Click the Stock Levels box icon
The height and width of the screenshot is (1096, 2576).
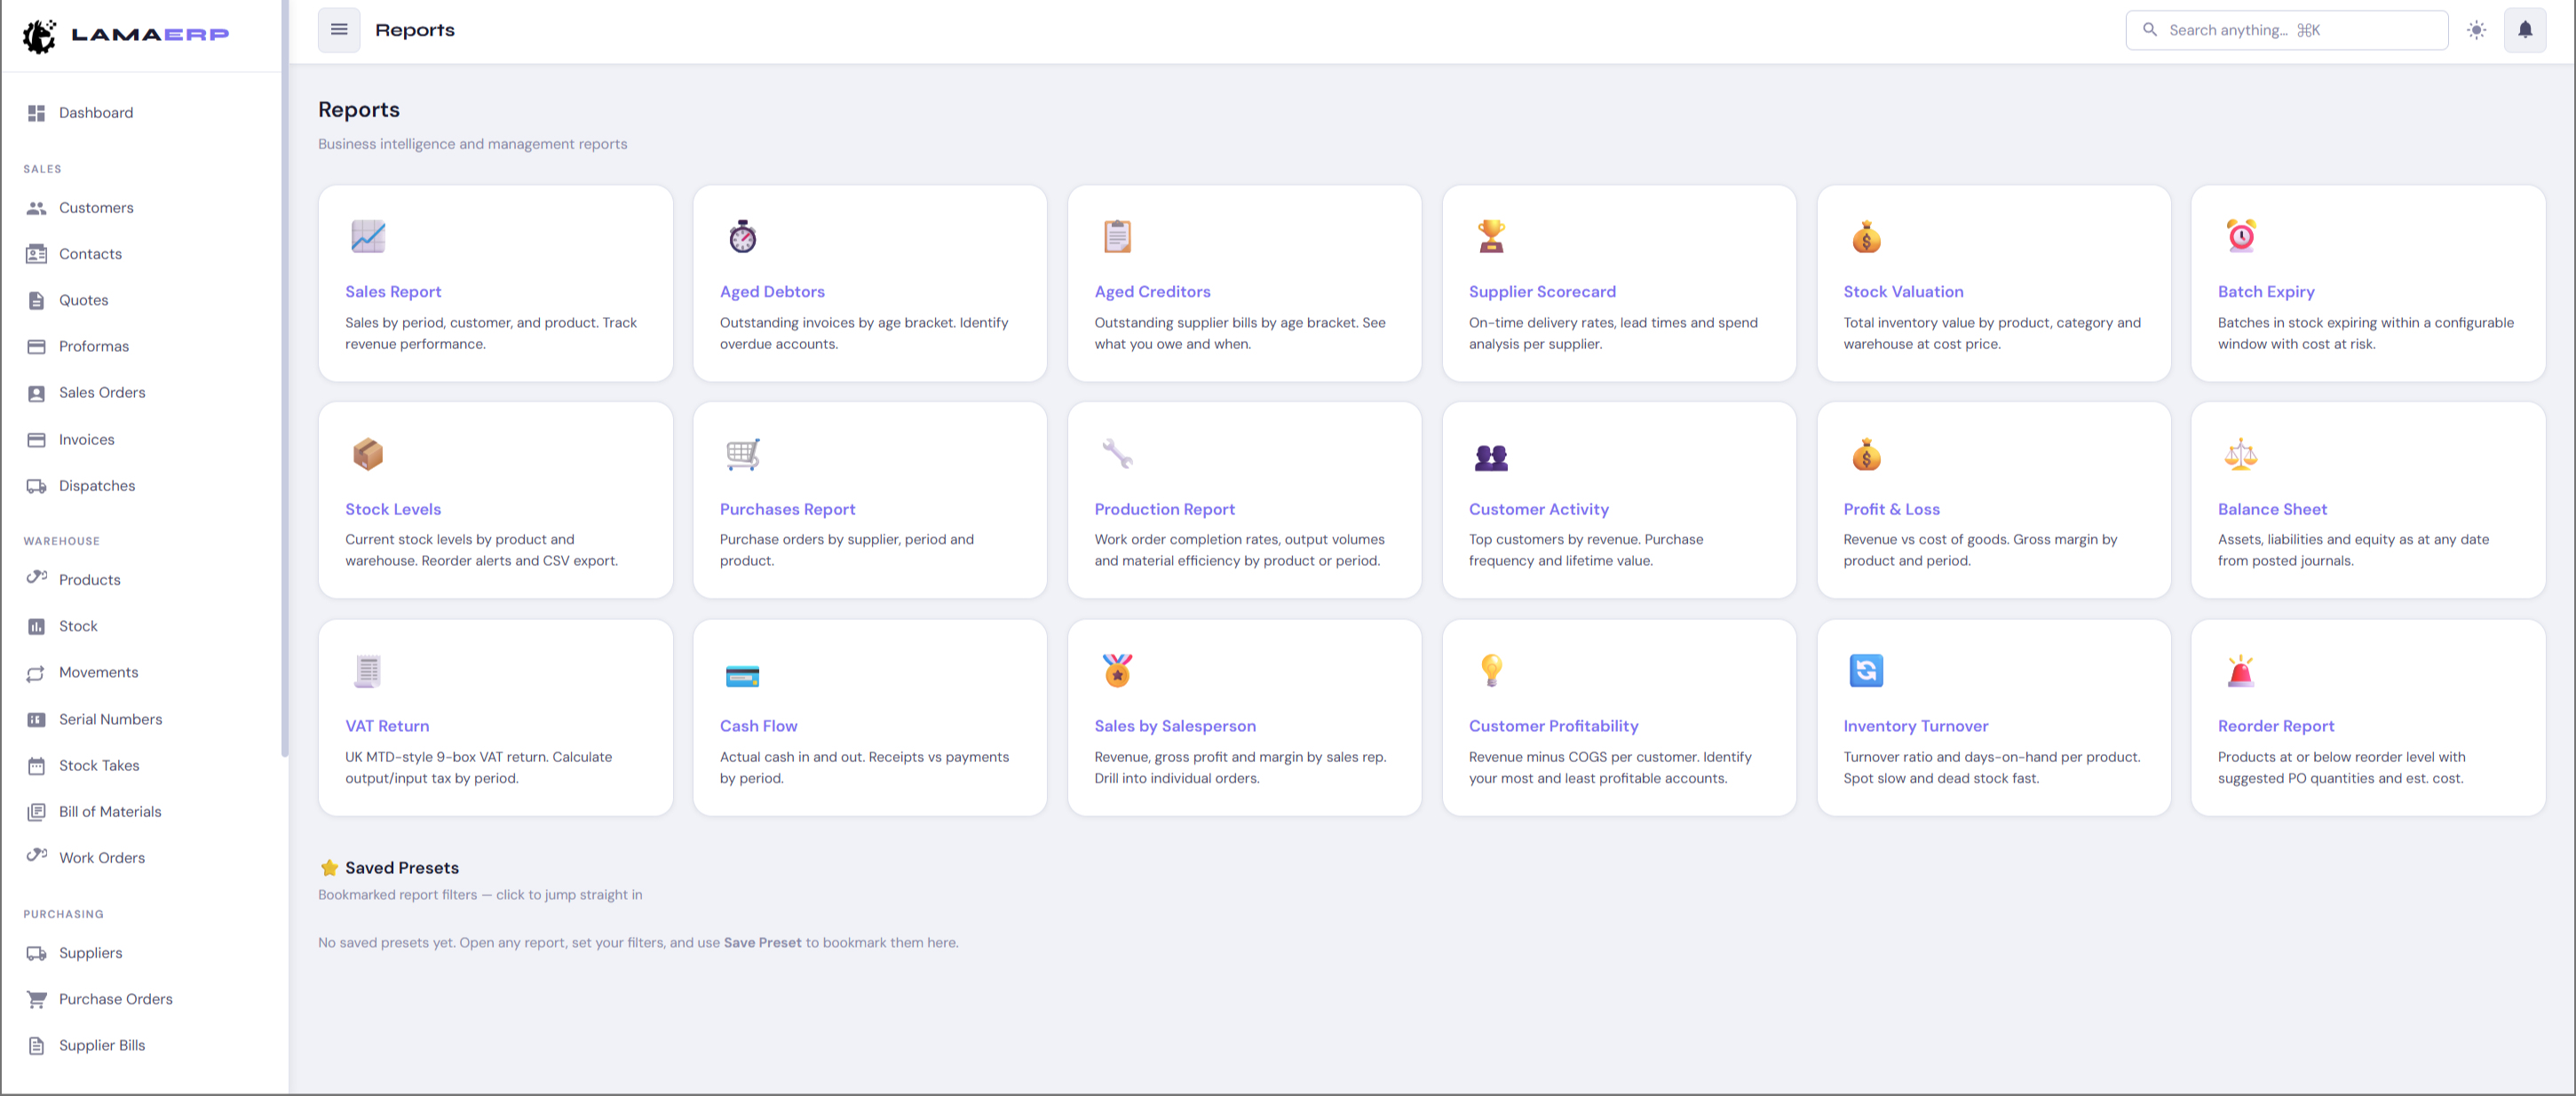point(368,453)
